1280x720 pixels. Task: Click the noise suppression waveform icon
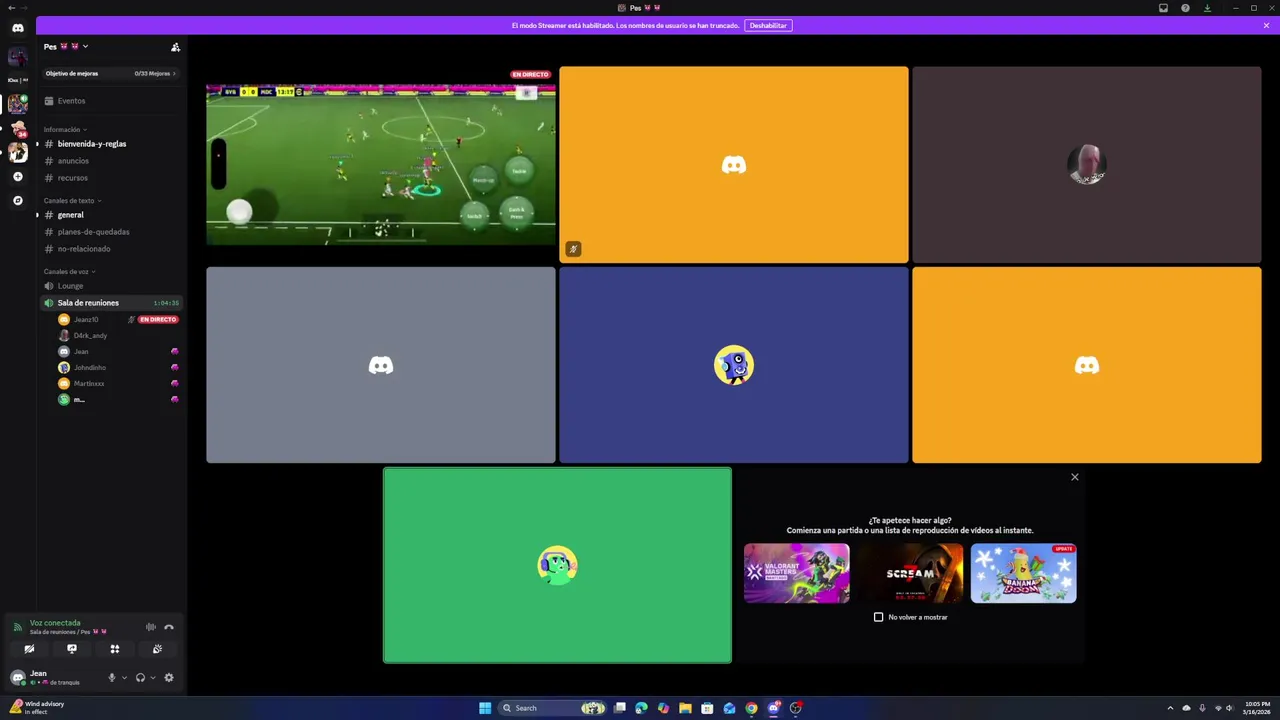[x=151, y=627]
